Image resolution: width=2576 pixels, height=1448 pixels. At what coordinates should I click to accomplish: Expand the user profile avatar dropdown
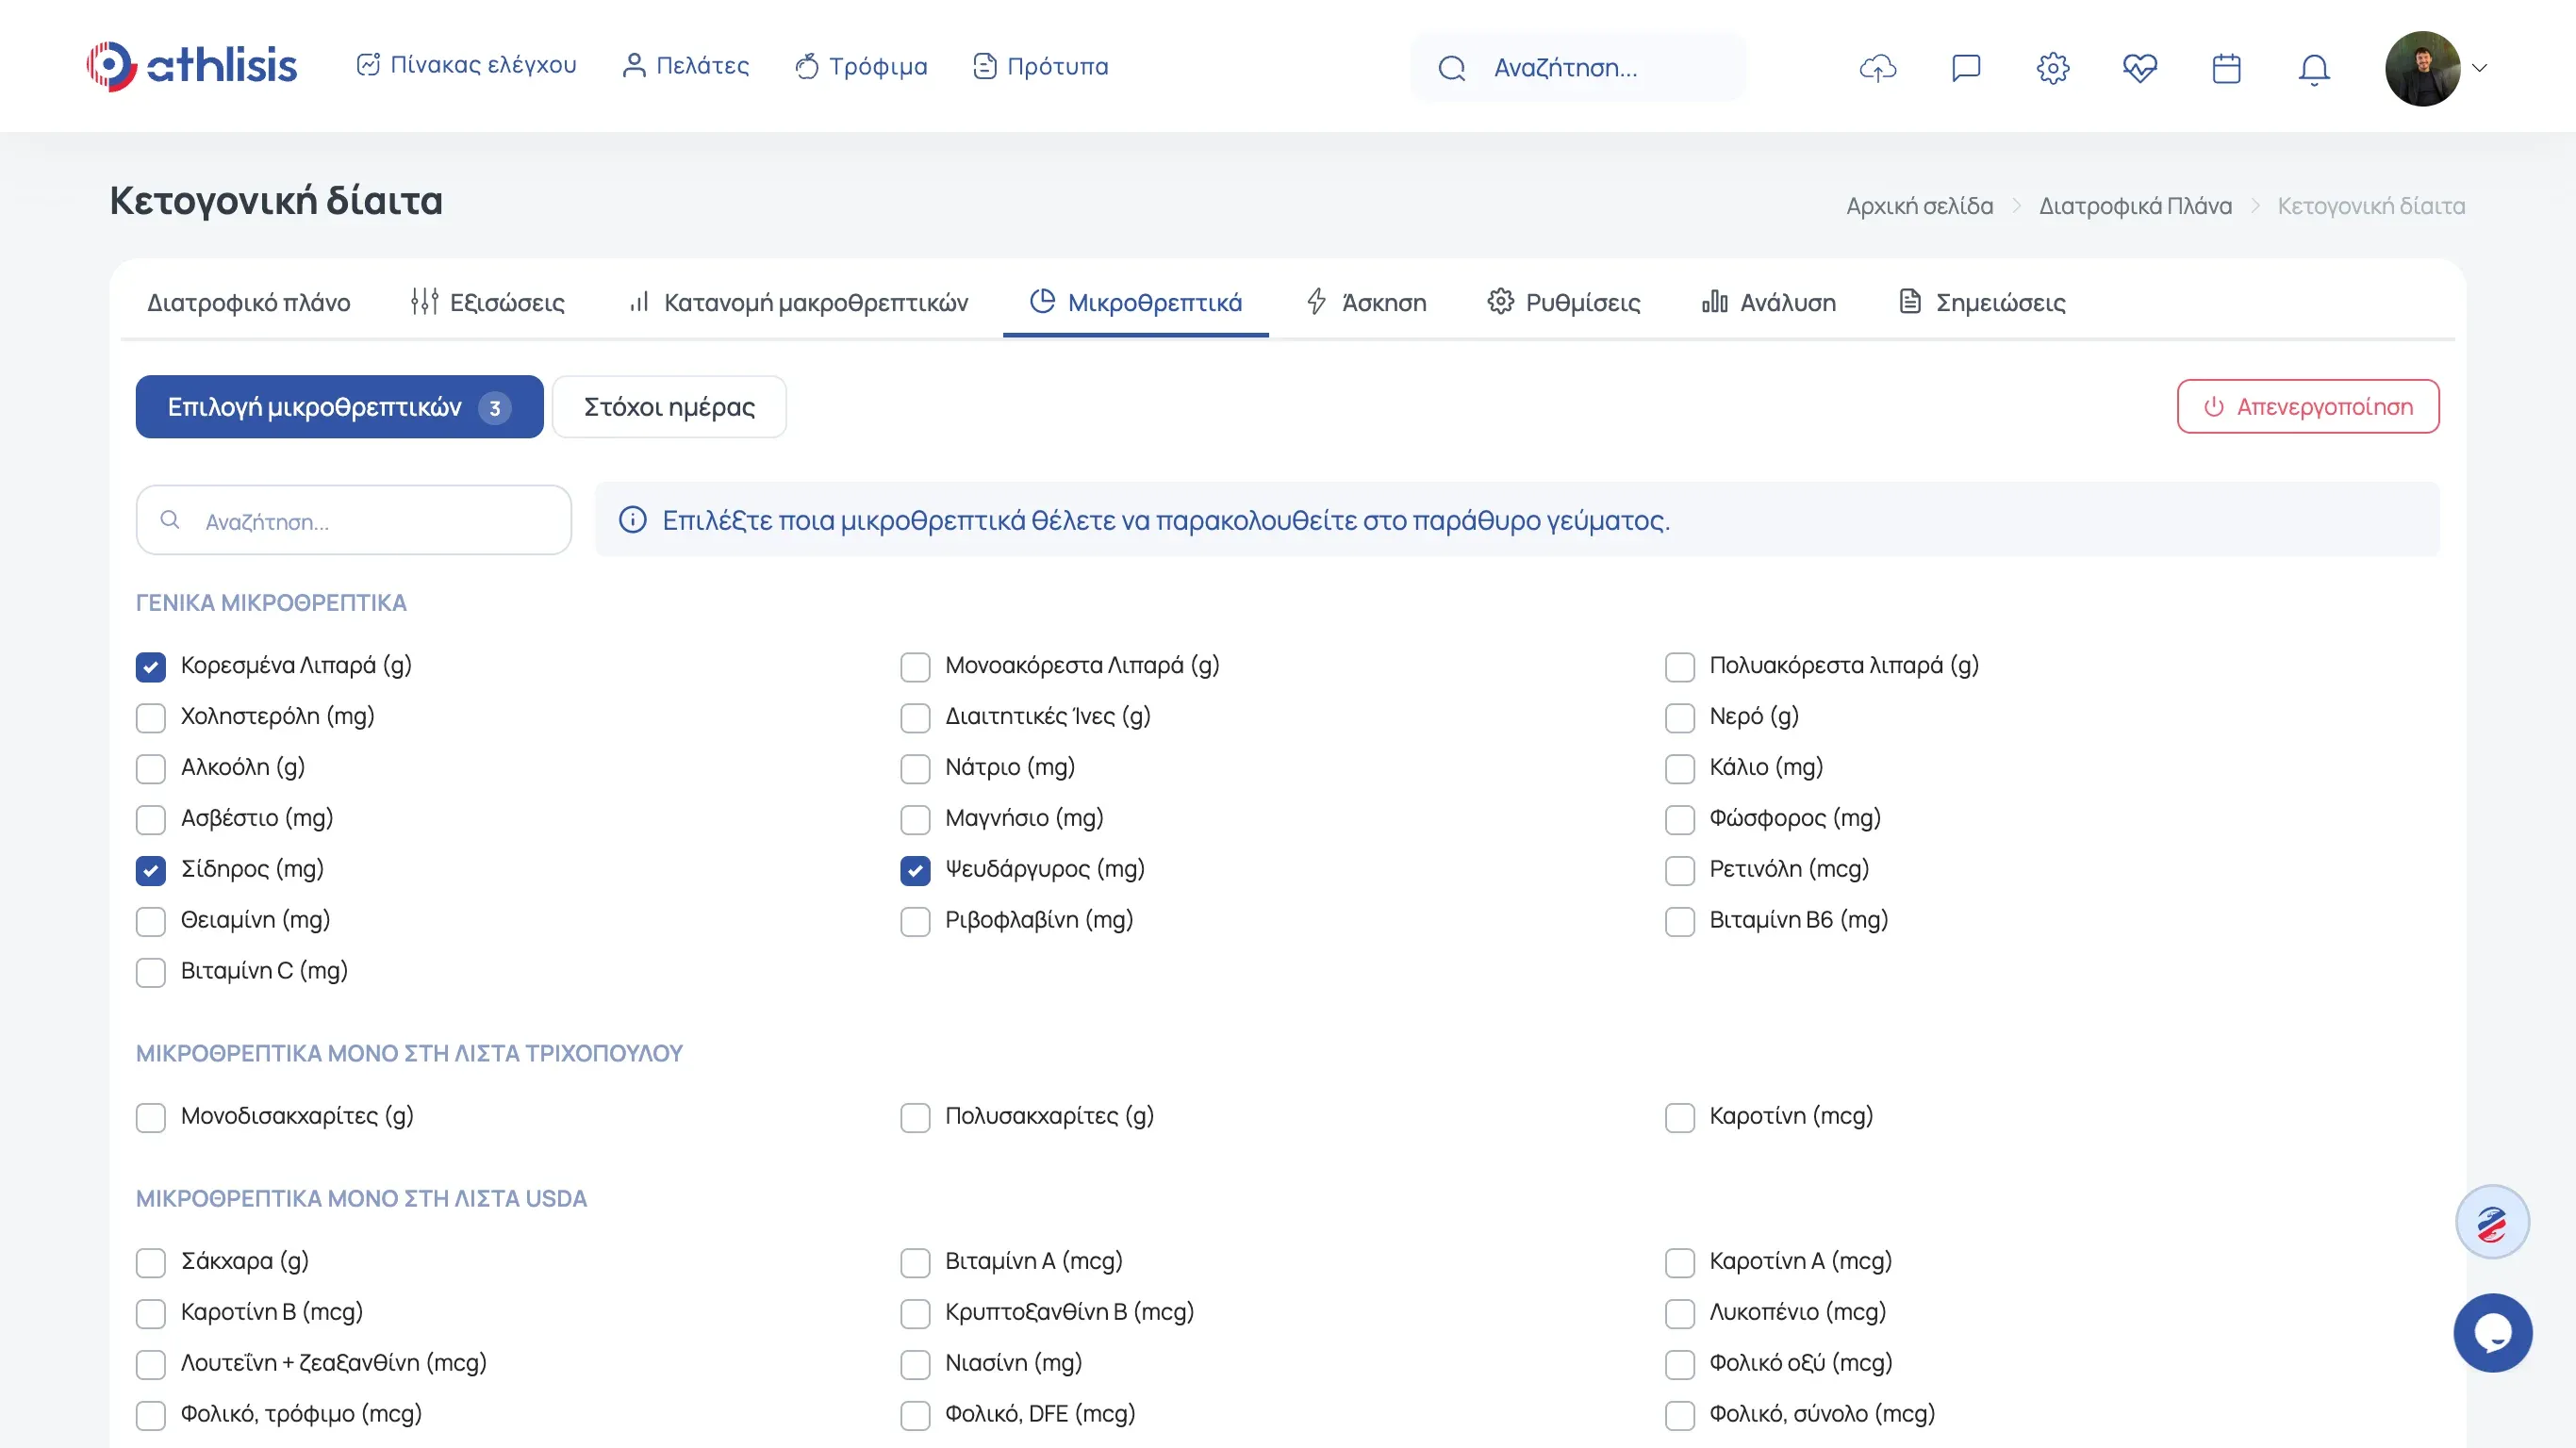(2436, 68)
